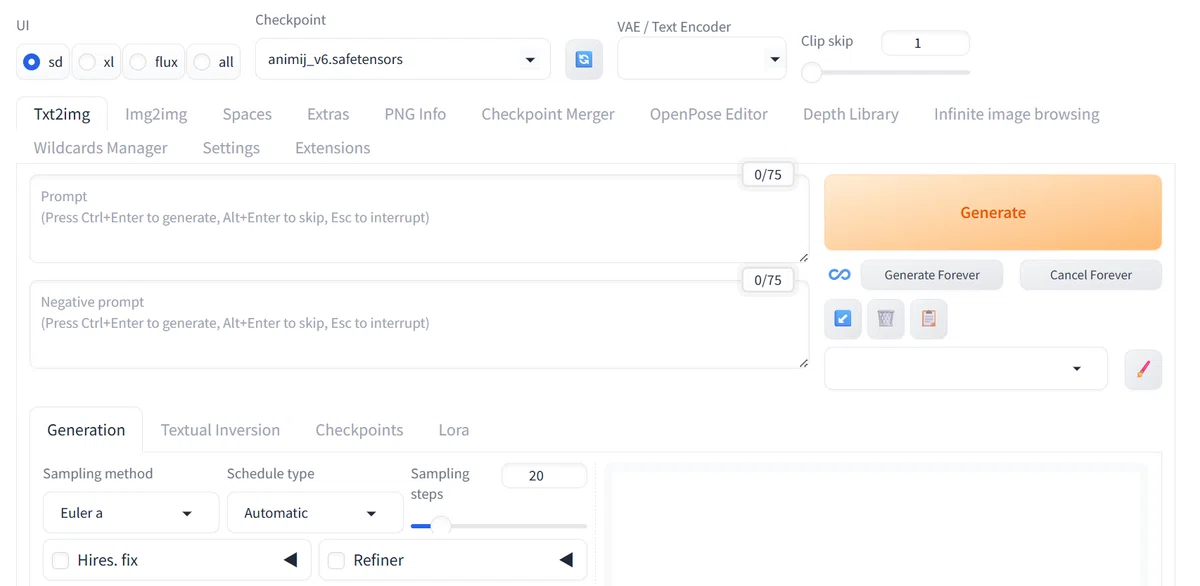Select the Generation sub-tab
Viewport: 1200px width, 586px height.
click(86, 430)
